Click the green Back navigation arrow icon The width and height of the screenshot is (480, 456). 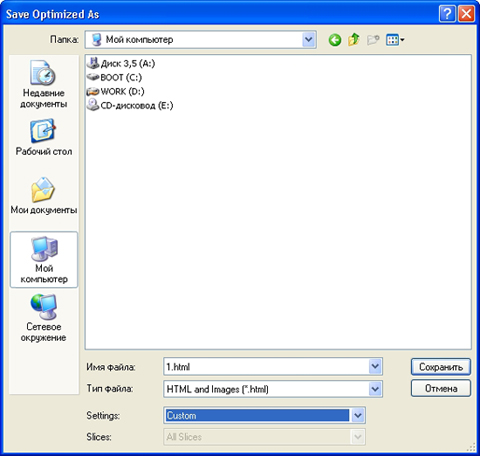[335, 40]
